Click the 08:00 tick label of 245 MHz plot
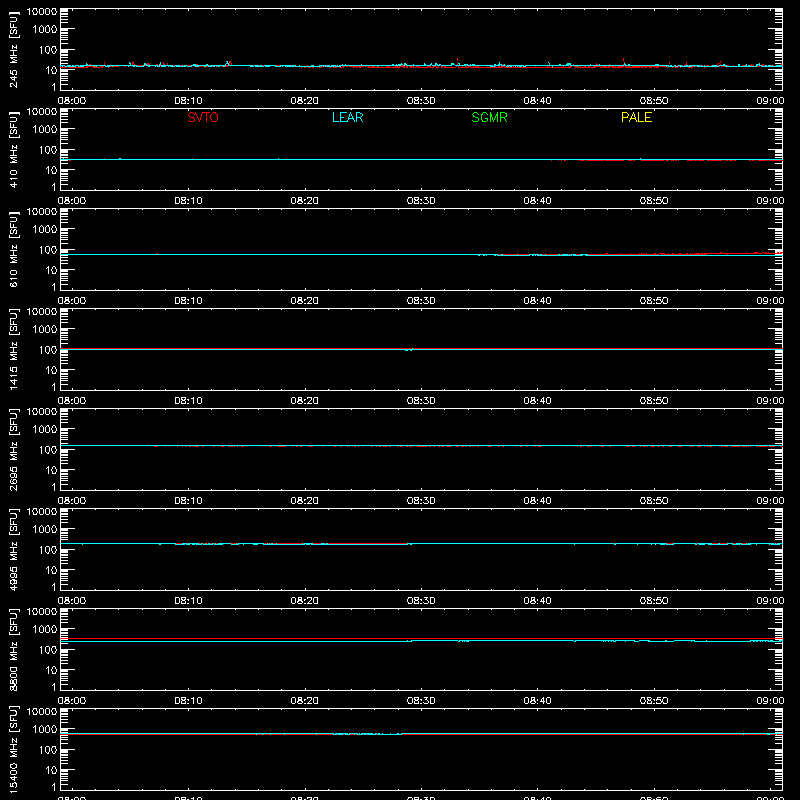Screen dimensions: 800x800 (x=72, y=101)
